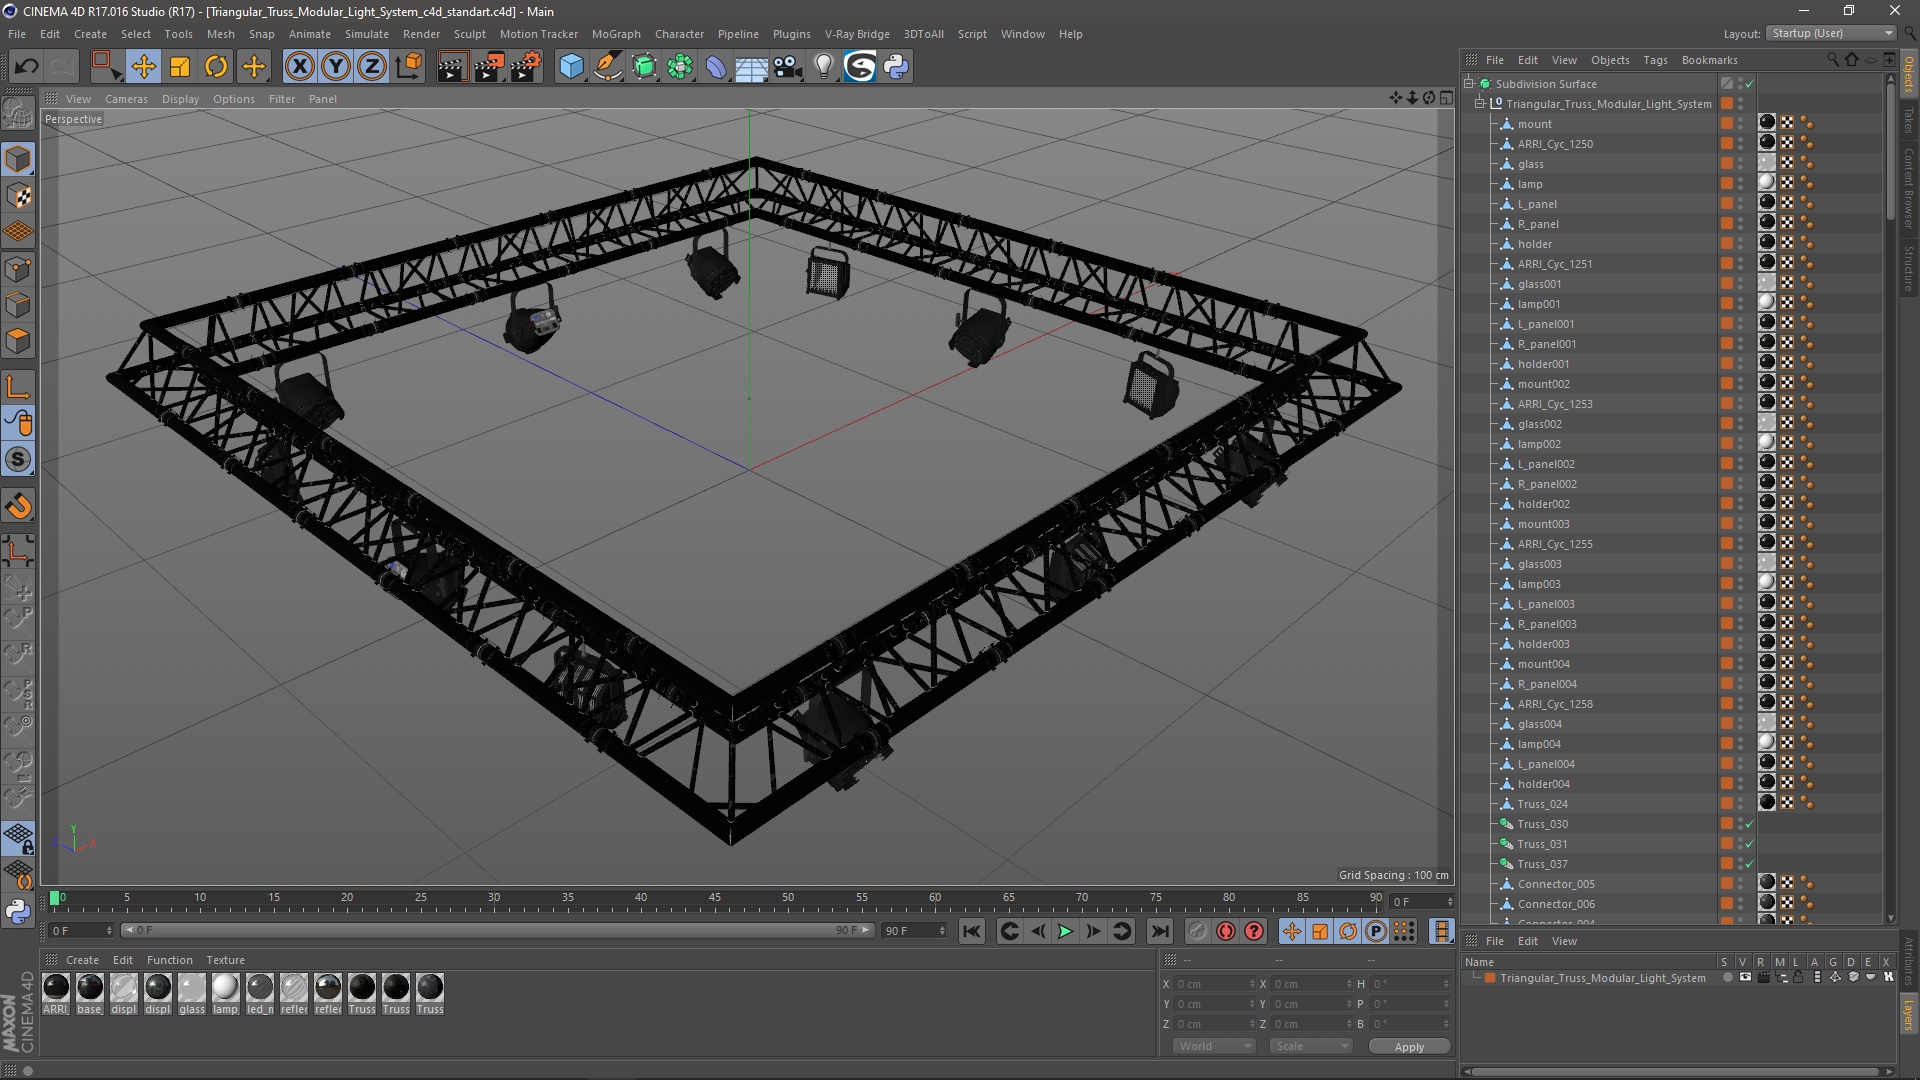
Task: Select the Connector_005 object
Action: (1556, 884)
